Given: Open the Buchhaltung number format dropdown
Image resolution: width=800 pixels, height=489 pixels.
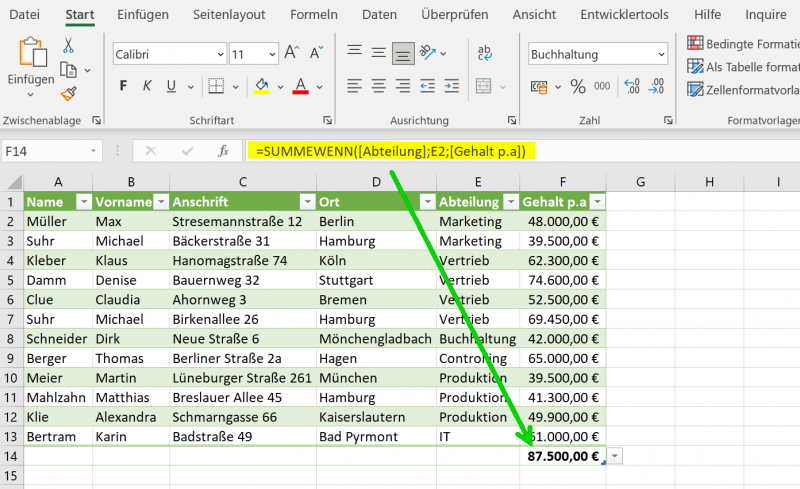Looking at the screenshot, I should tap(661, 54).
